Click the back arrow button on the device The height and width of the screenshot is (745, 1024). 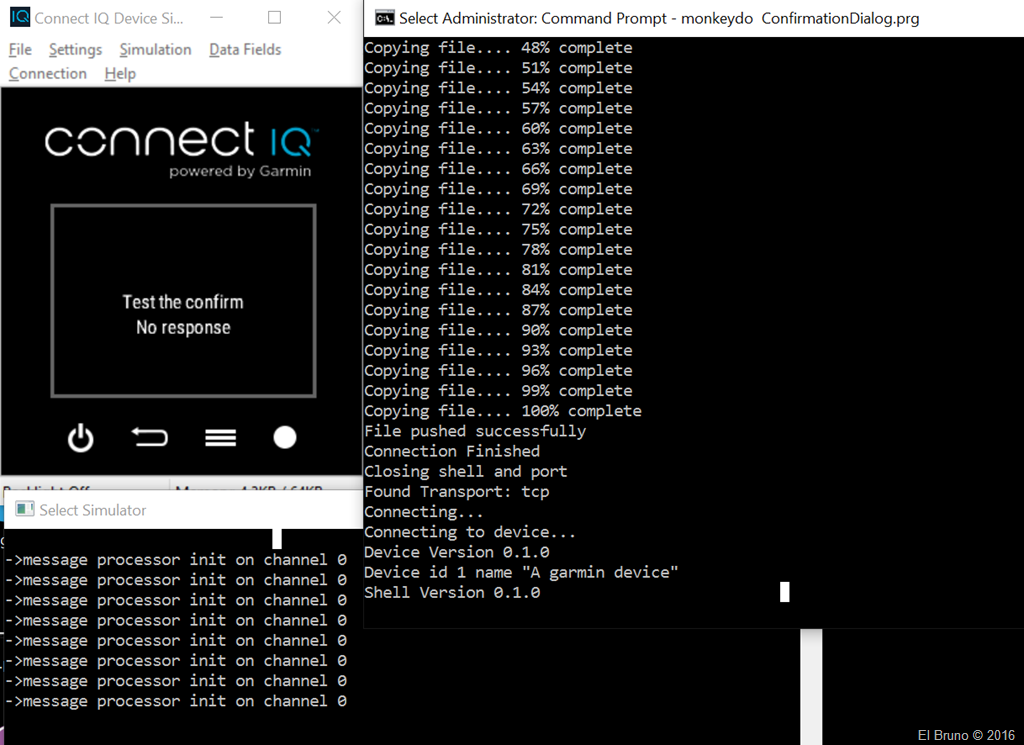coord(149,437)
